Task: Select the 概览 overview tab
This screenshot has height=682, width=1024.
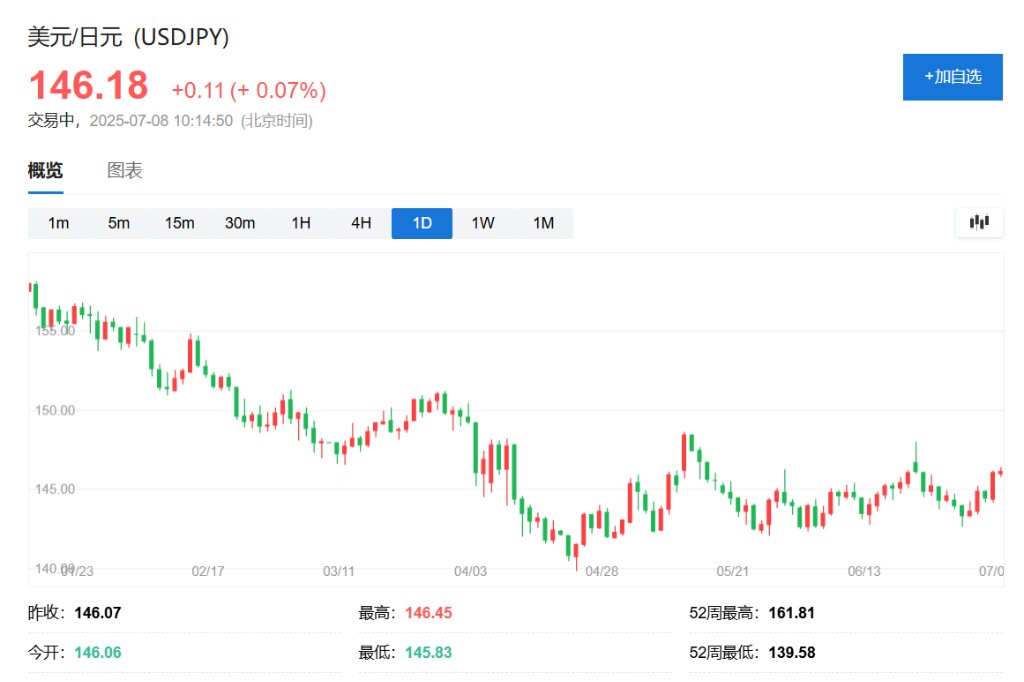Action: coord(45,171)
